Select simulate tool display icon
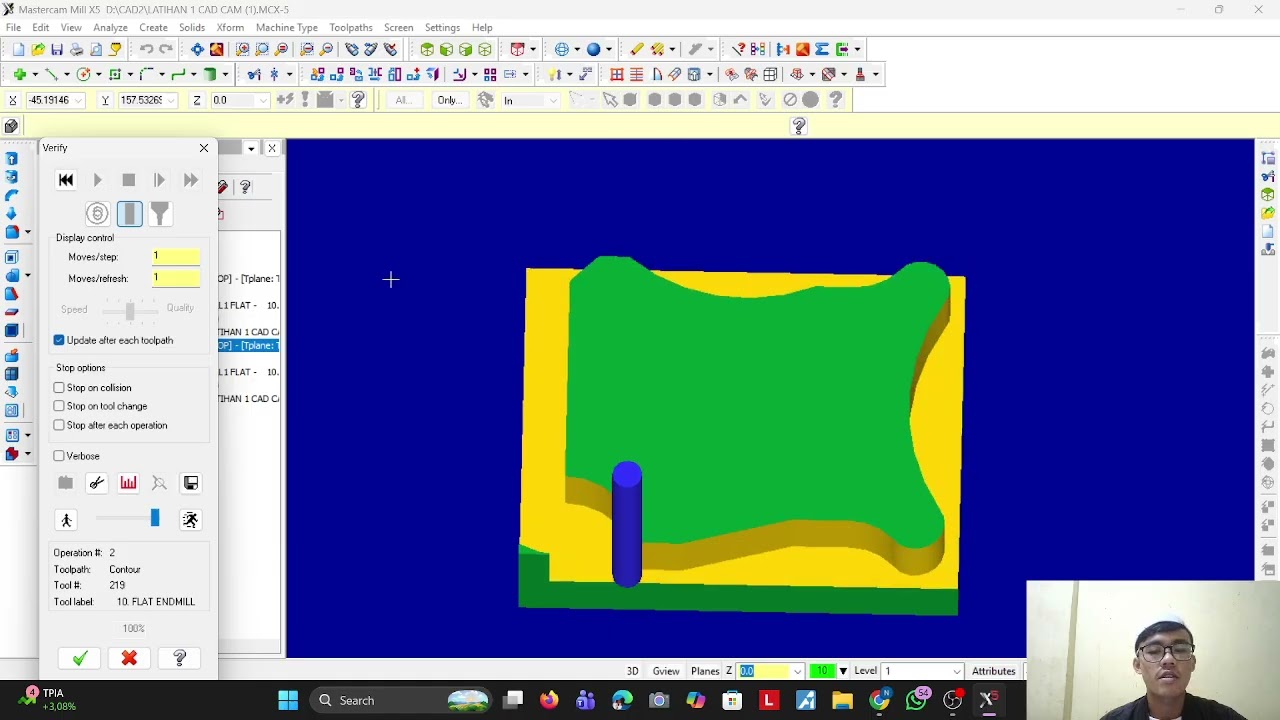The width and height of the screenshot is (1280, 720). [129, 213]
